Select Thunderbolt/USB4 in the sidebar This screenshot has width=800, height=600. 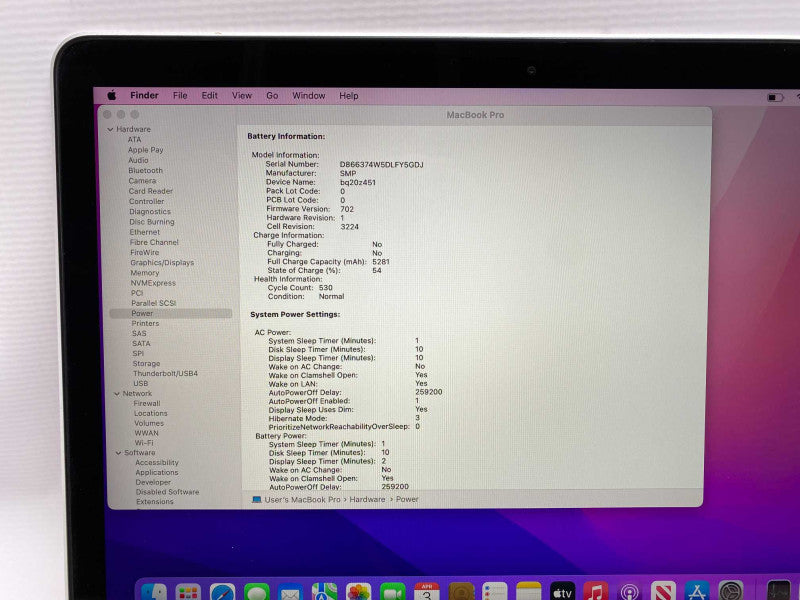165,373
